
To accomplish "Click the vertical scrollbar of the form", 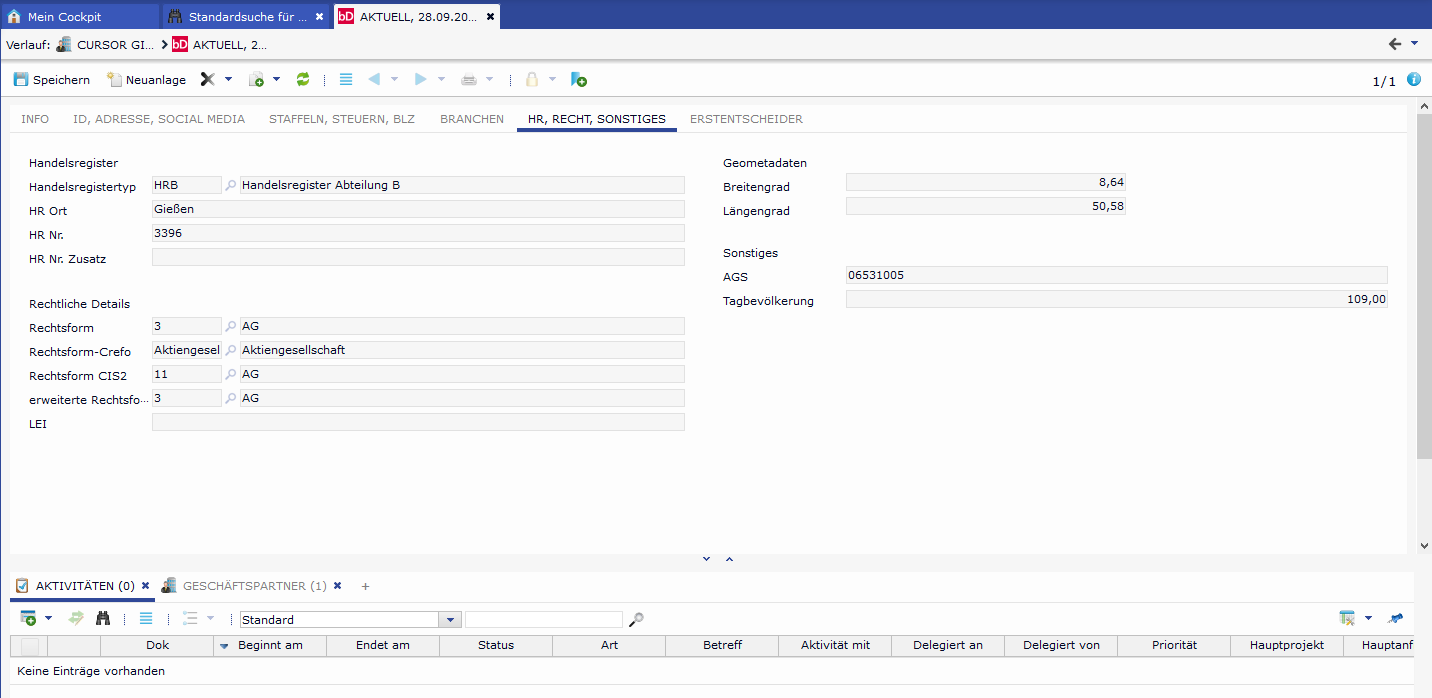I will (1424, 284).
